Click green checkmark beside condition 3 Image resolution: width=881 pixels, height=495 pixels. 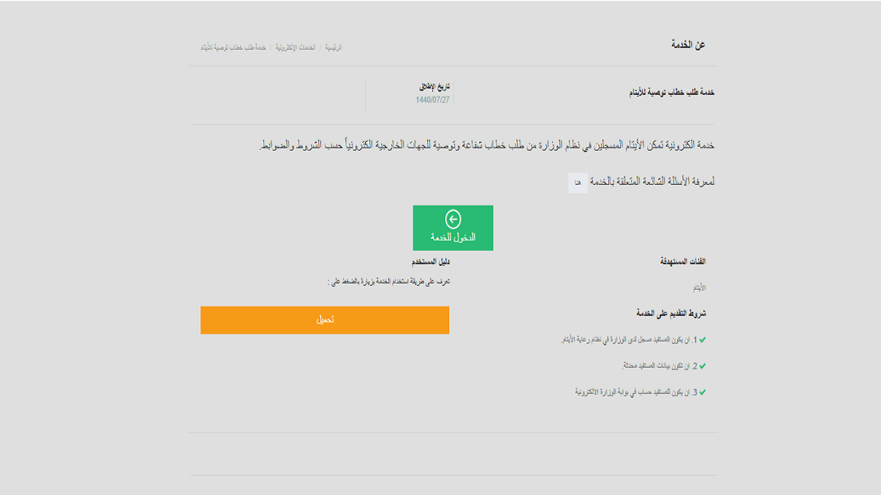[x=702, y=392]
